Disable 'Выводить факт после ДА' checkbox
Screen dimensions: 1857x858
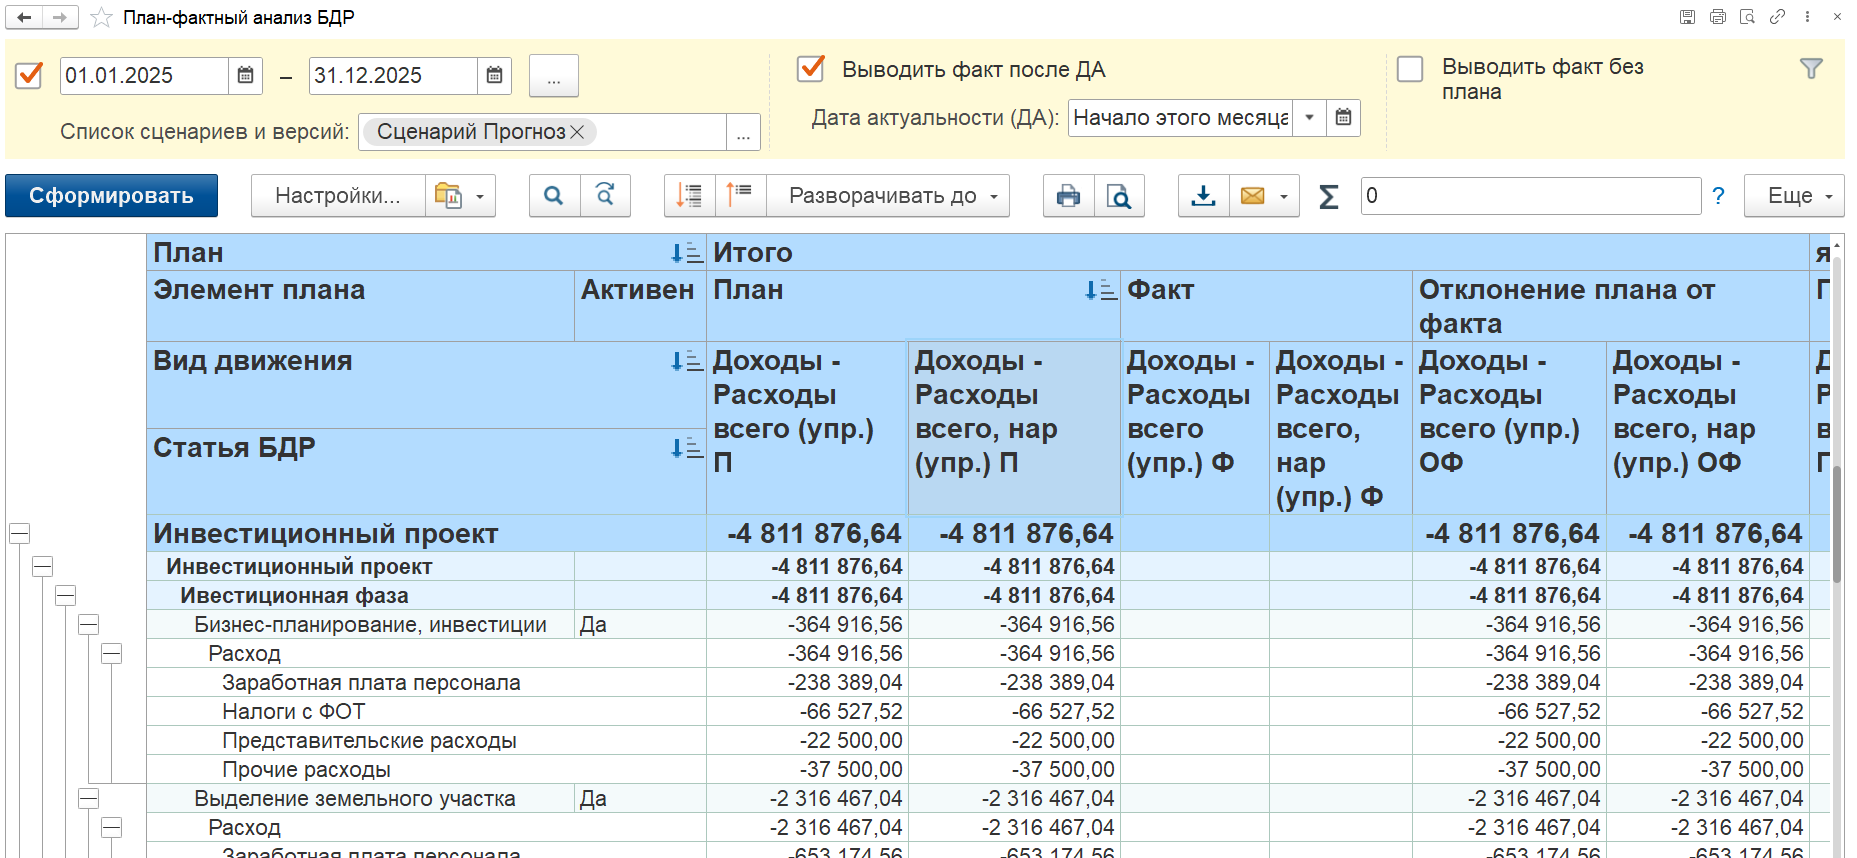810,69
